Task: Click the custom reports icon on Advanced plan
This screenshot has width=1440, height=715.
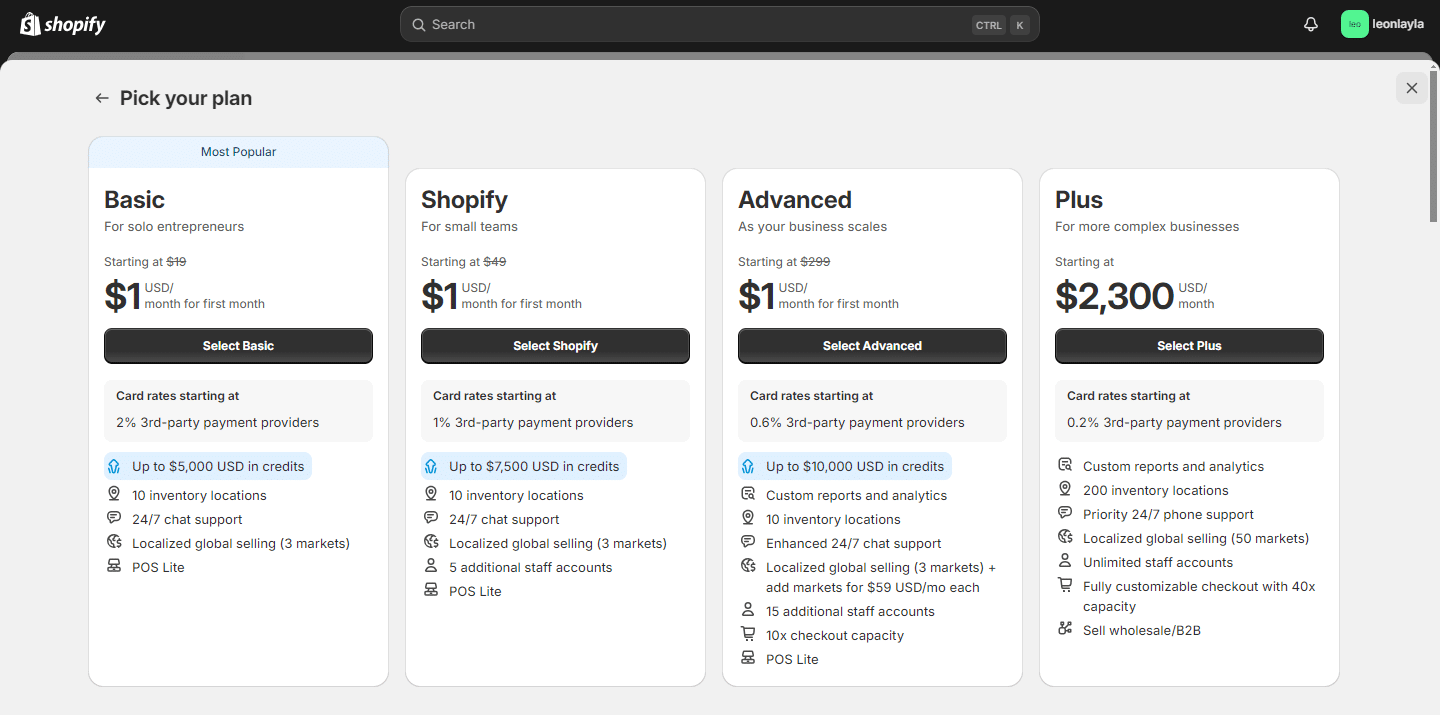Action: (747, 495)
